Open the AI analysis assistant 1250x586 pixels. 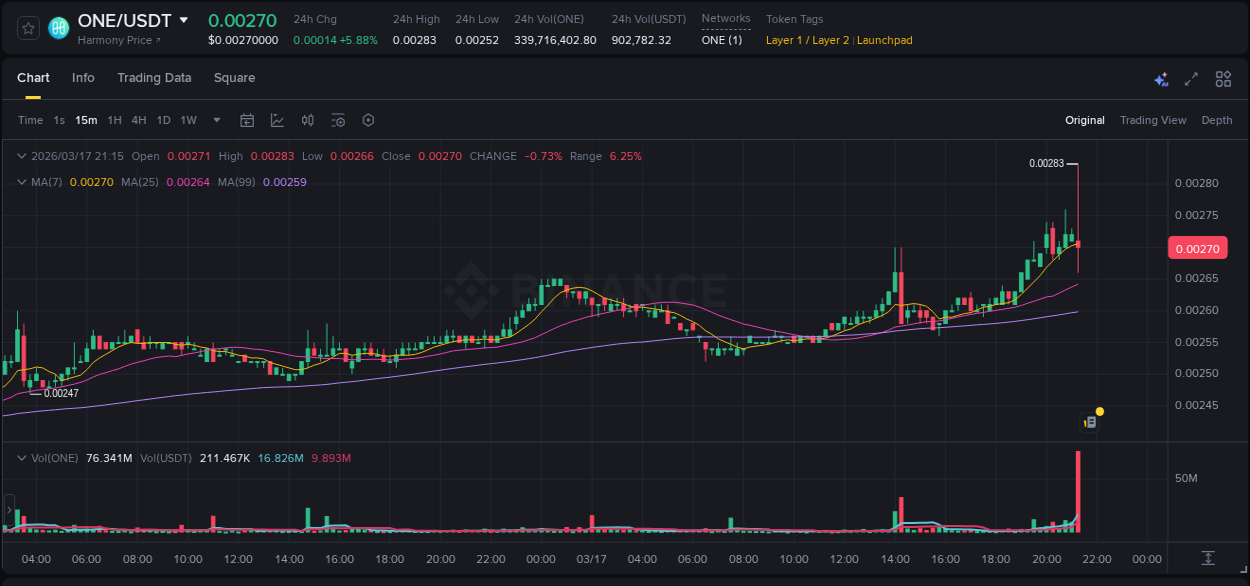(x=1161, y=78)
